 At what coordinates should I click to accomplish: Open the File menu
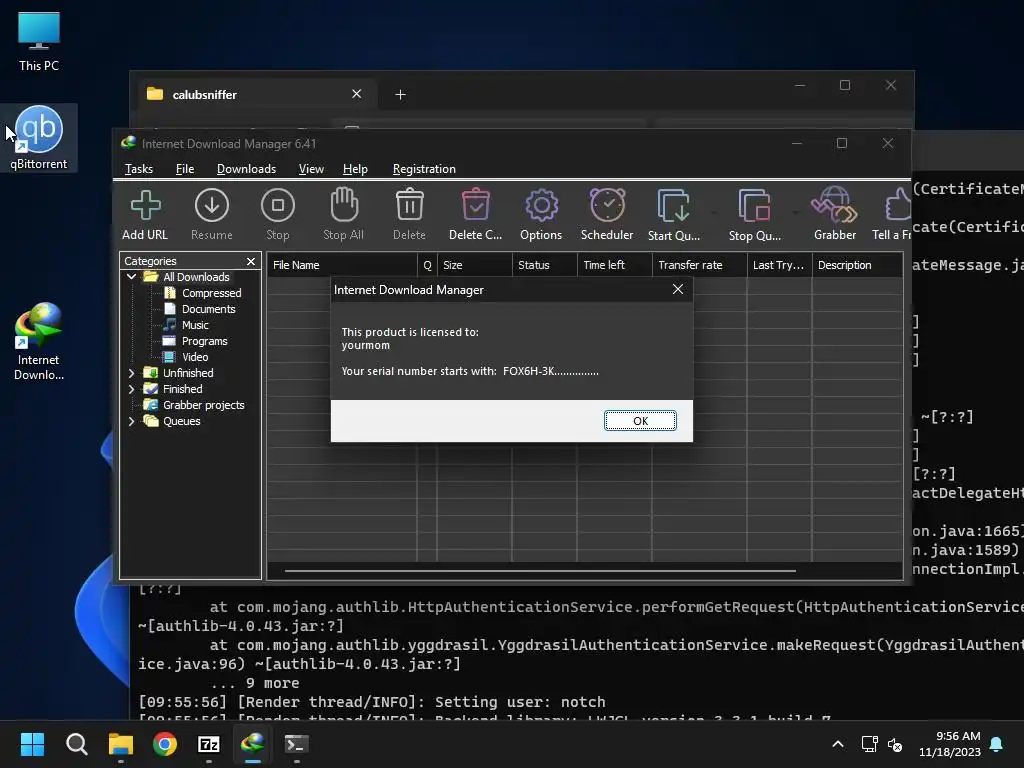tap(185, 168)
